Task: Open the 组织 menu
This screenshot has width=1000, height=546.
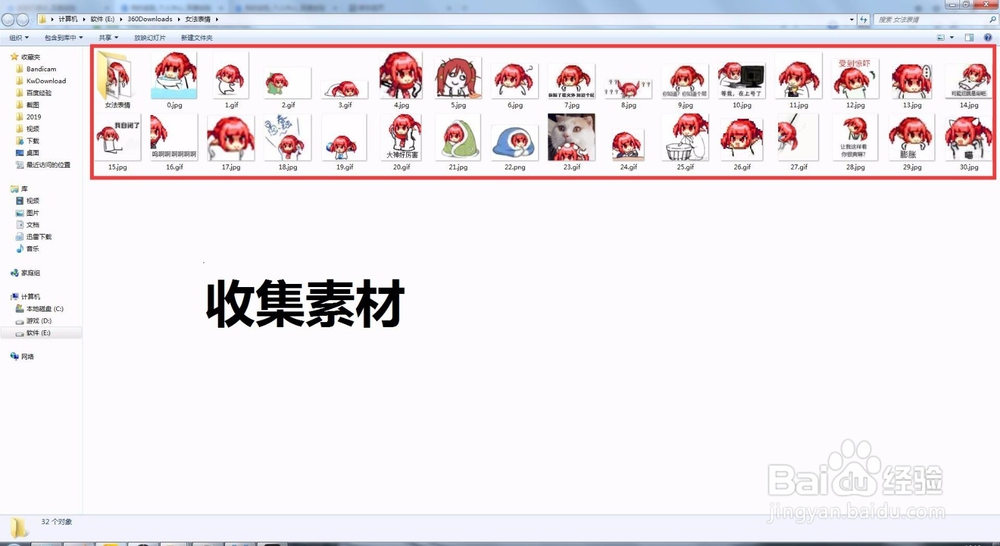Action: coord(19,38)
